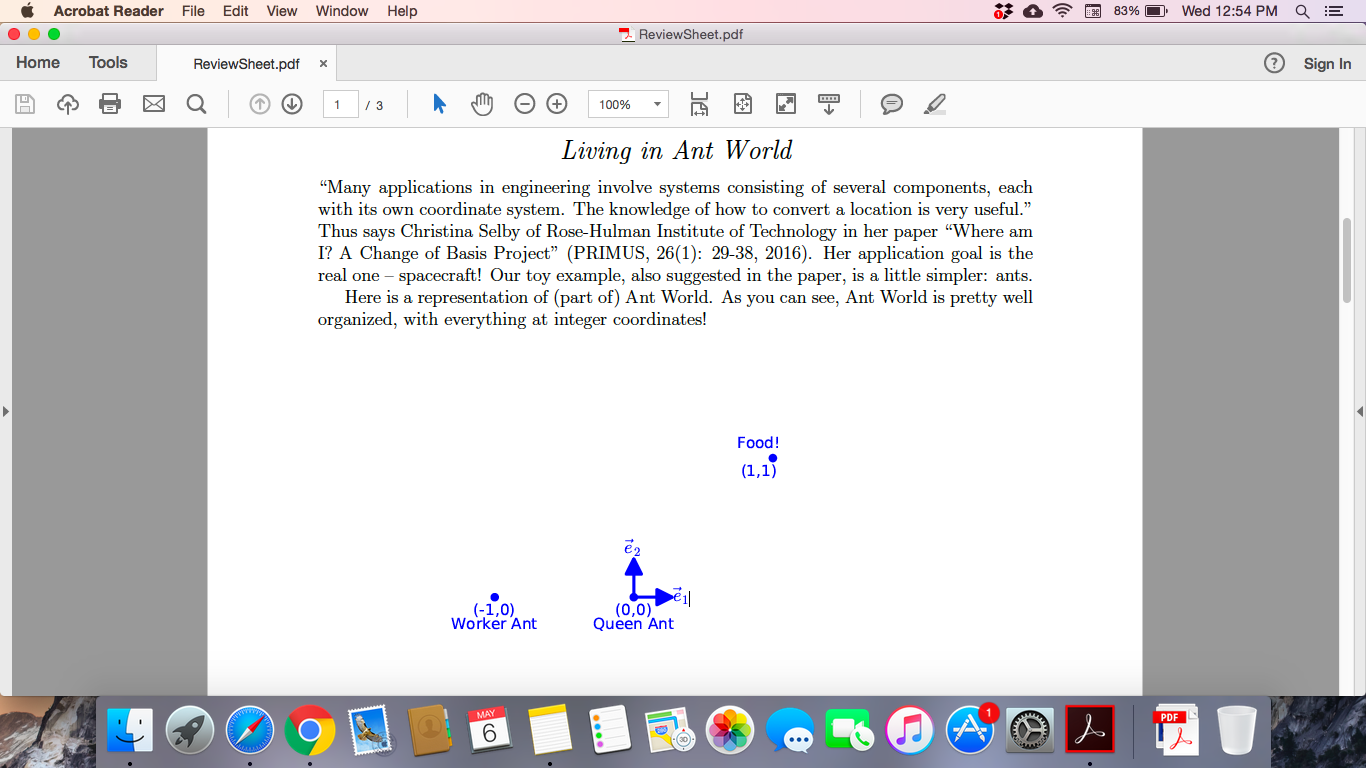Open the View menu
The height and width of the screenshot is (768, 1366).
pos(281,11)
